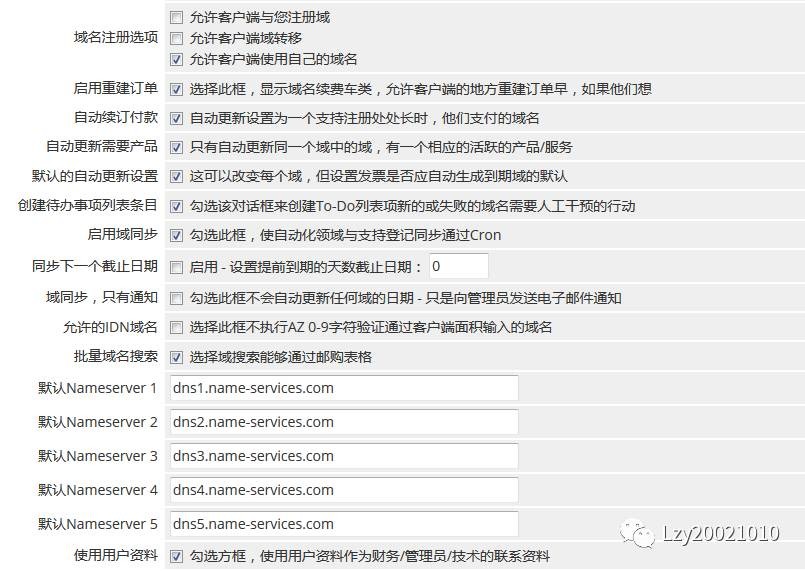Toggle the 默认的自动更新设置 checkbox

pyautogui.click(x=176, y=177)
